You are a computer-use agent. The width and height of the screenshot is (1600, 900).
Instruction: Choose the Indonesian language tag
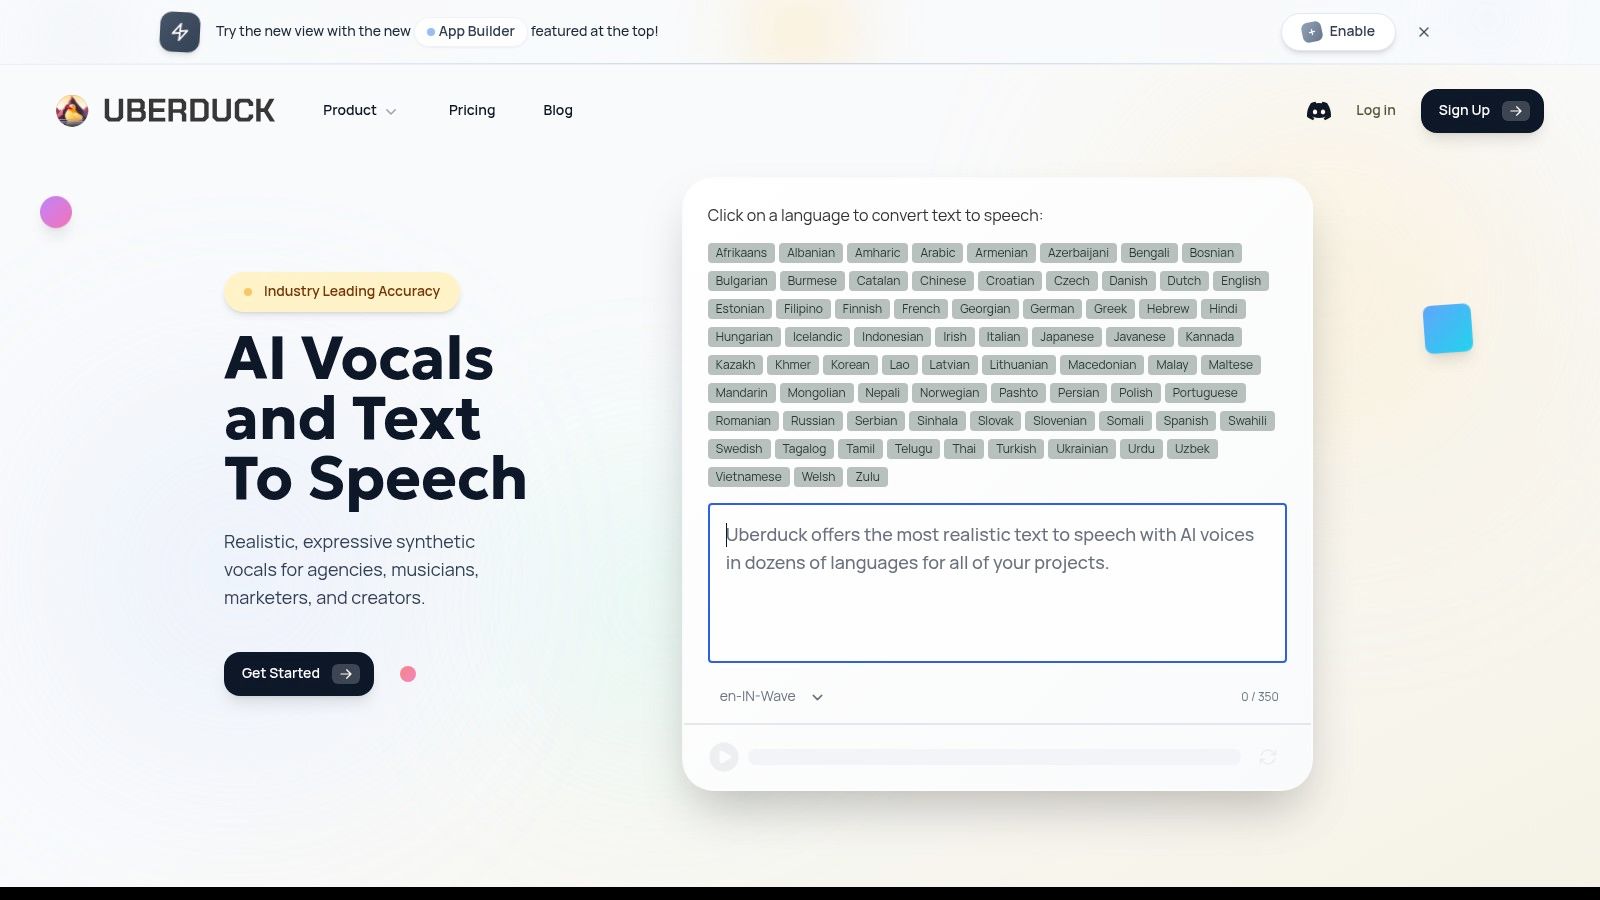tap(892, 337)
